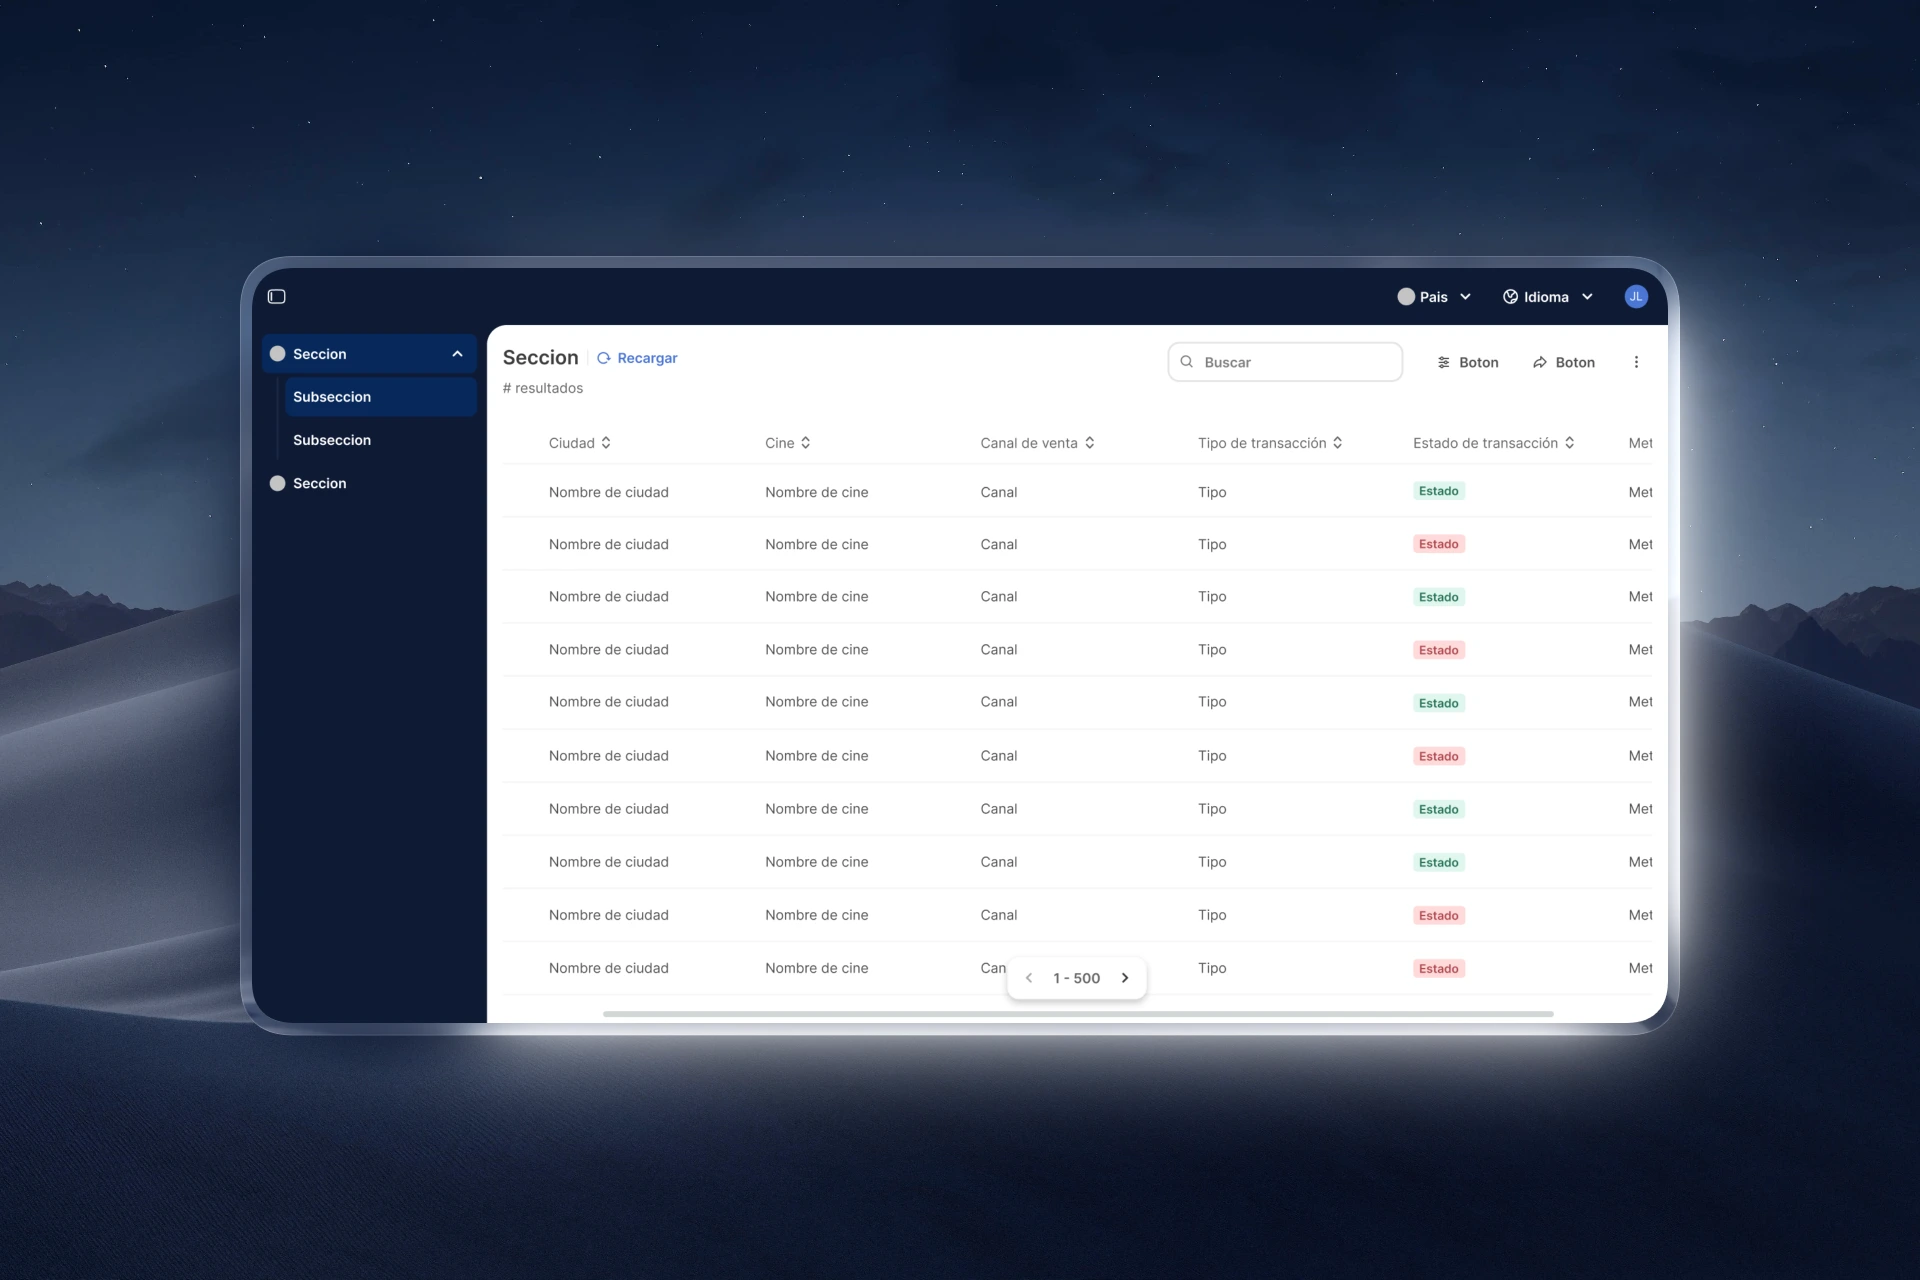
Task: Click the Boton with filter icon
Action: (x=1467, y=362)
